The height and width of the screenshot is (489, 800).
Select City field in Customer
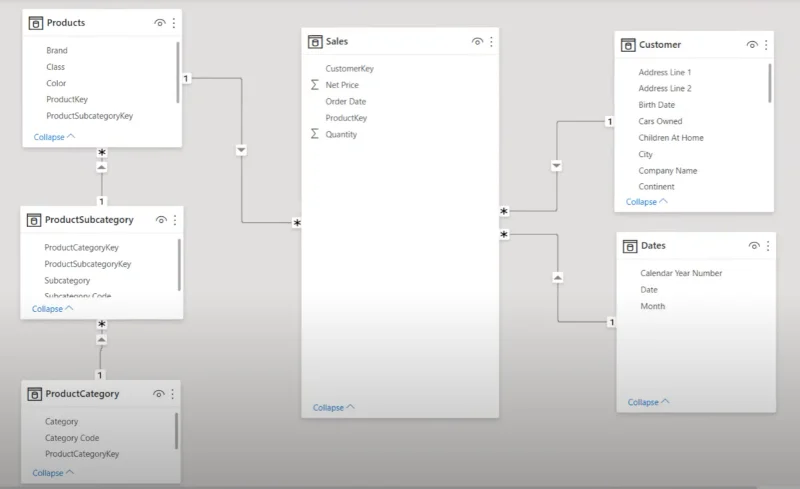645,154
